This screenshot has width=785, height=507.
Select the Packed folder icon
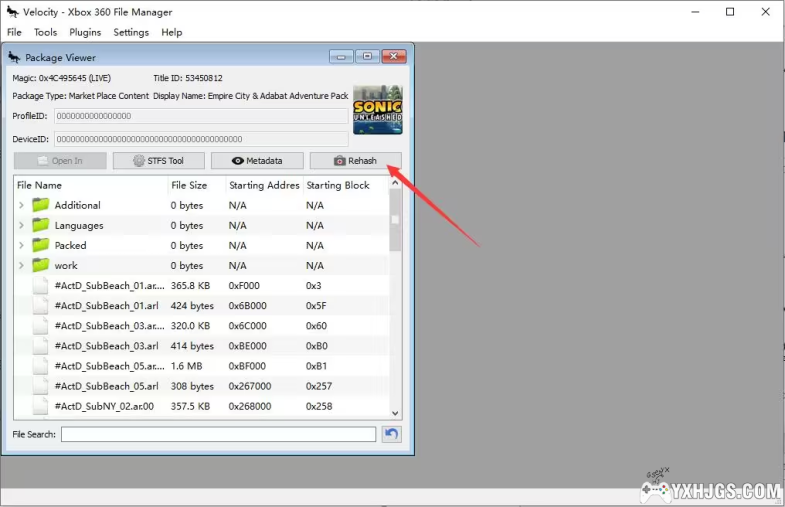coord(40,245)
